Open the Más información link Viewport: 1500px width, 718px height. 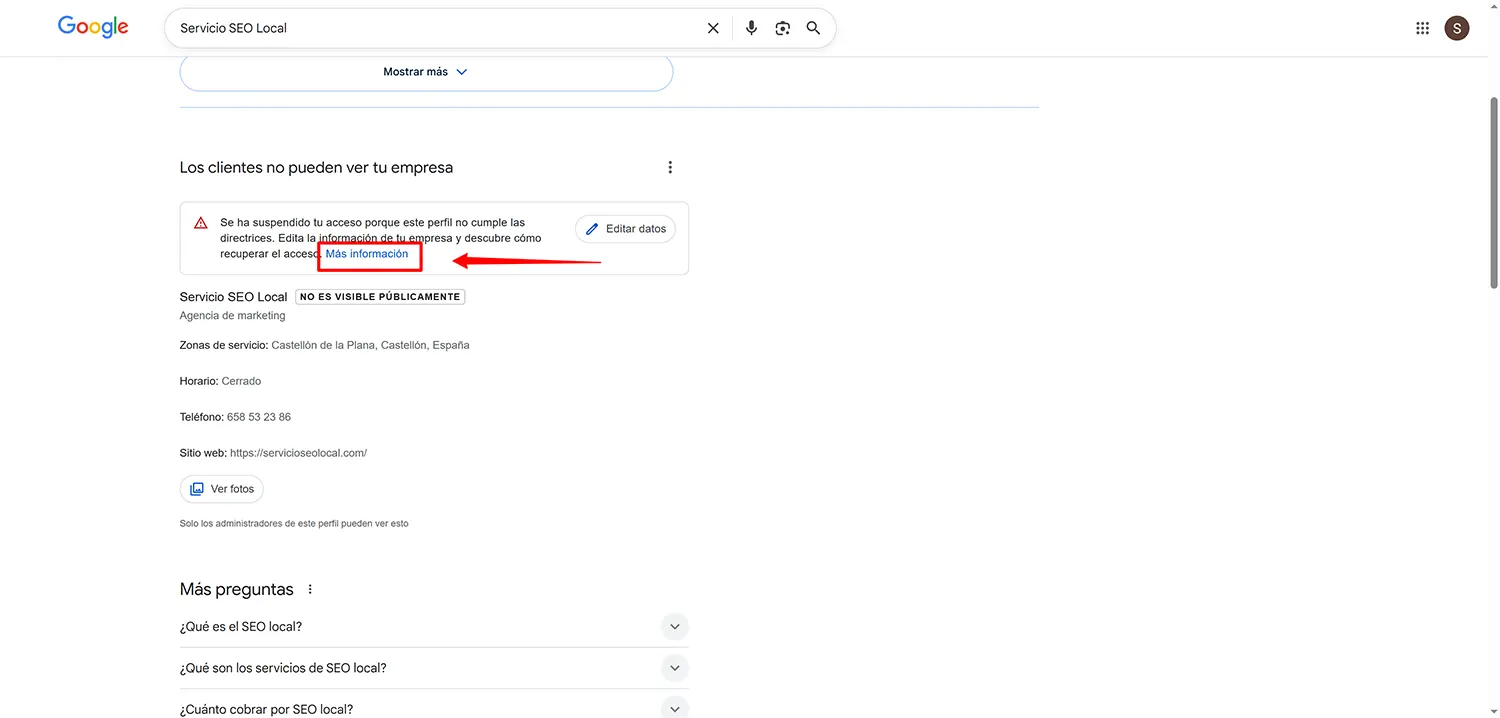[x=367, y=254]
